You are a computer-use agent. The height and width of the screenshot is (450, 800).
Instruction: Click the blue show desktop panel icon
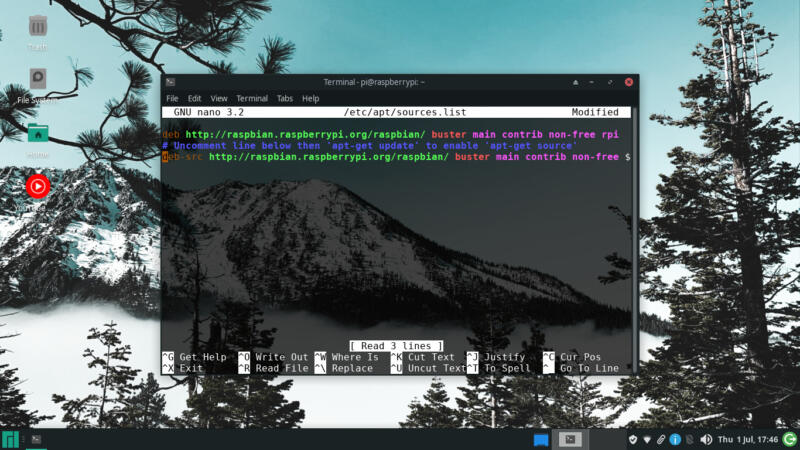pos(541,440)
